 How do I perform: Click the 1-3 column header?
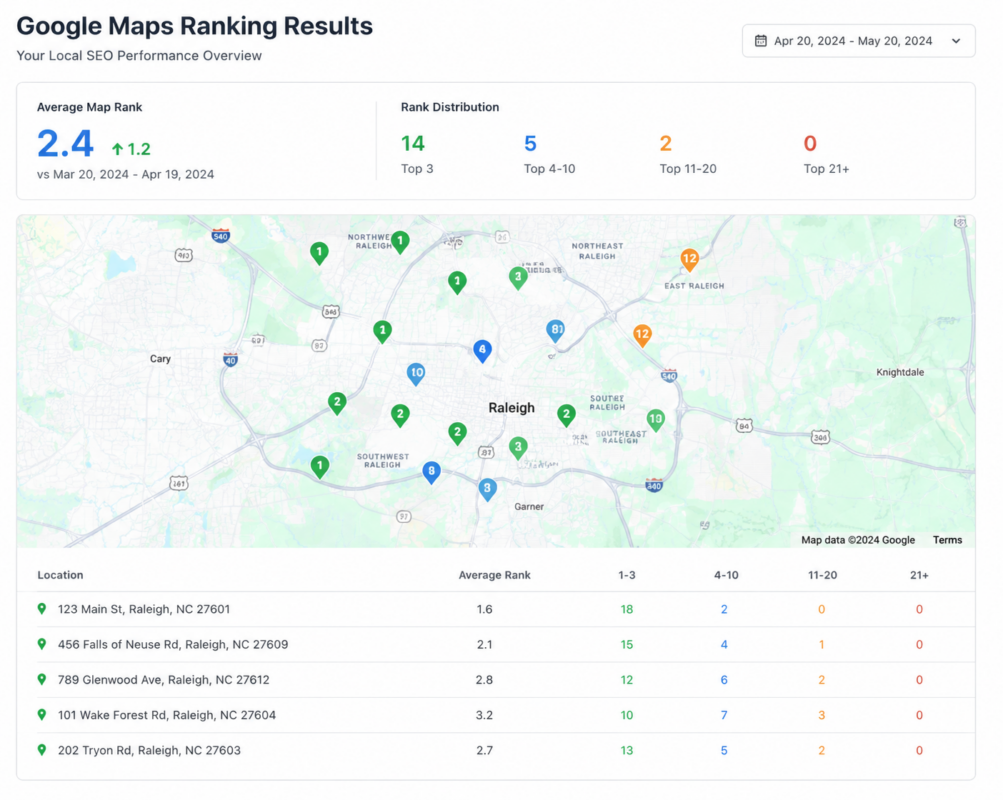627,575
